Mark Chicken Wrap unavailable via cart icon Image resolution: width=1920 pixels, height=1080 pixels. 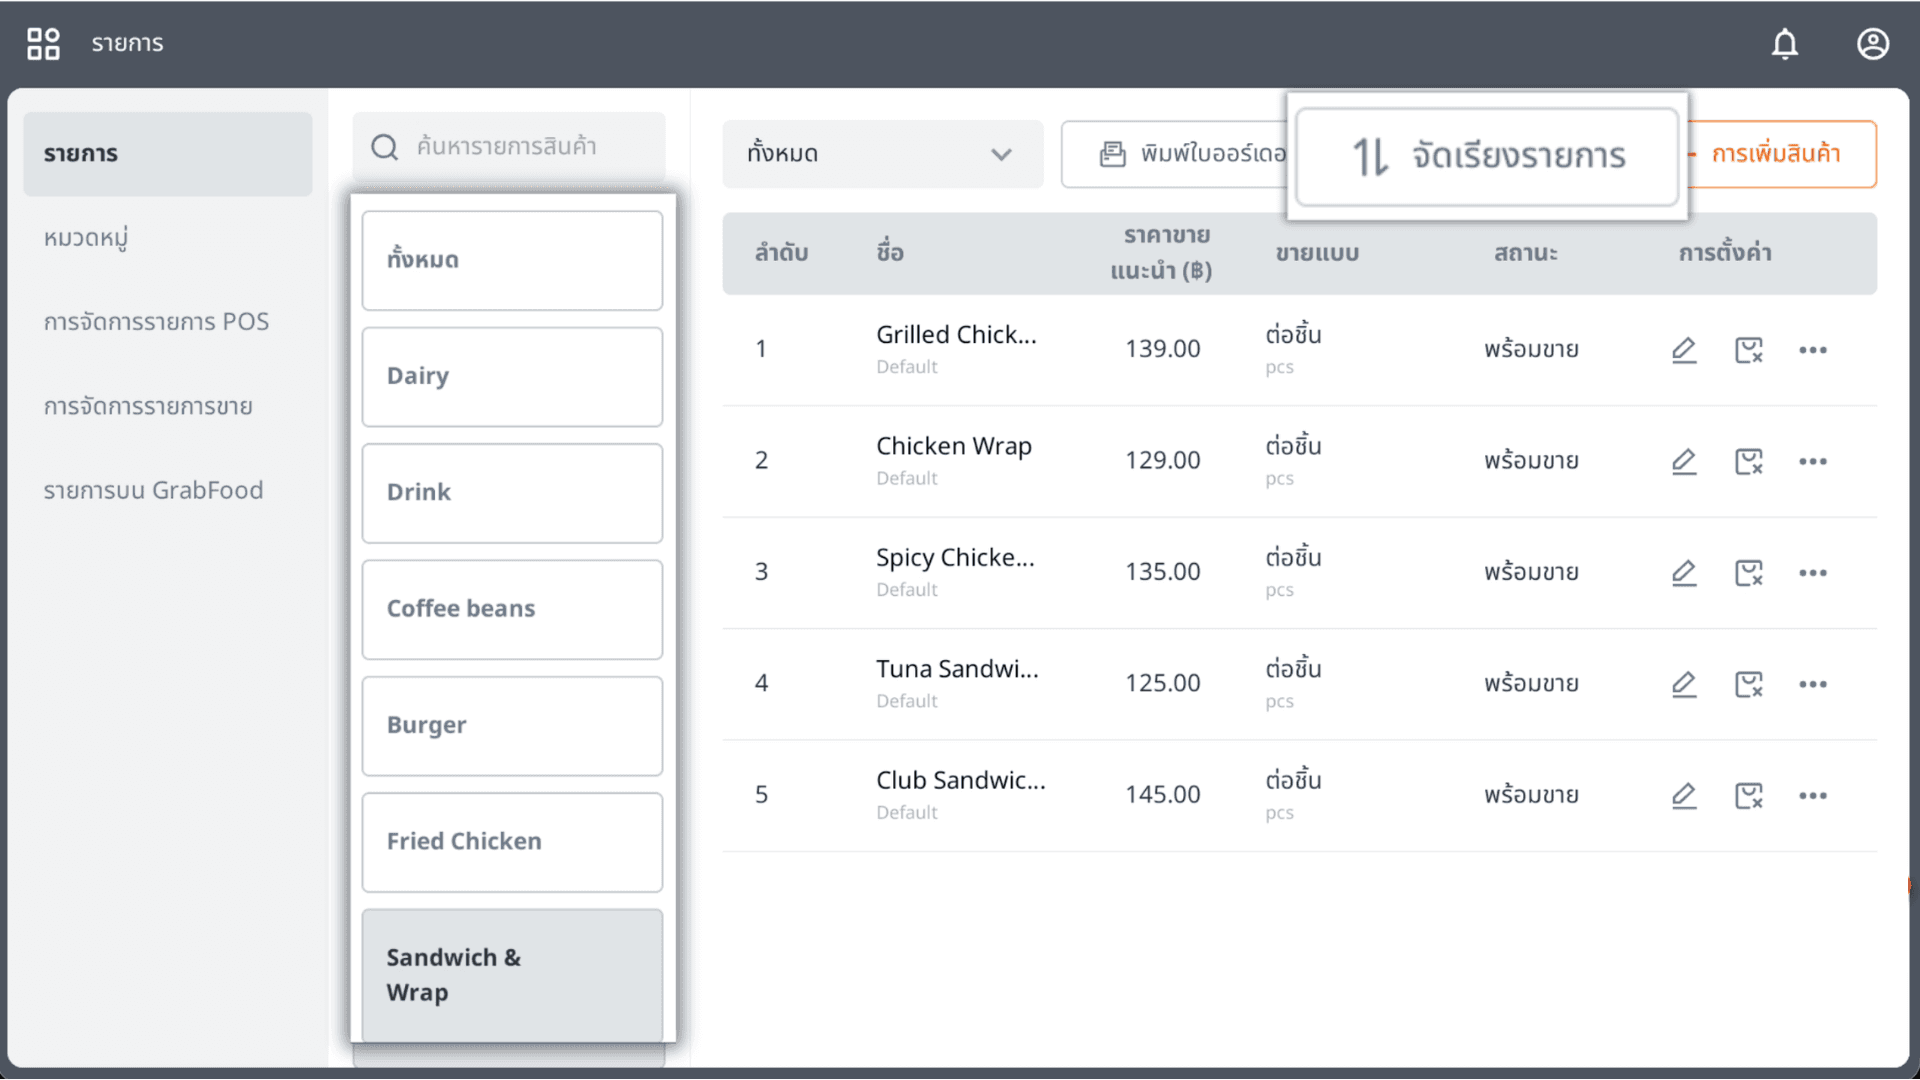tap(1748, 461)
